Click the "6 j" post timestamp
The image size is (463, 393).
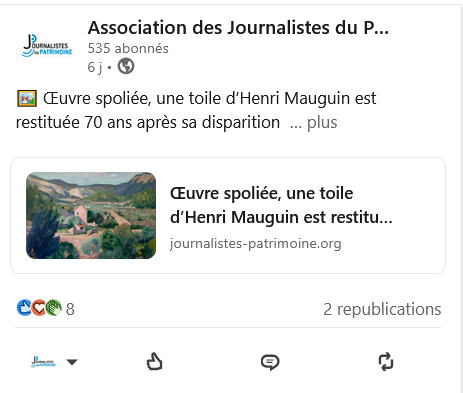coord(95,67)
